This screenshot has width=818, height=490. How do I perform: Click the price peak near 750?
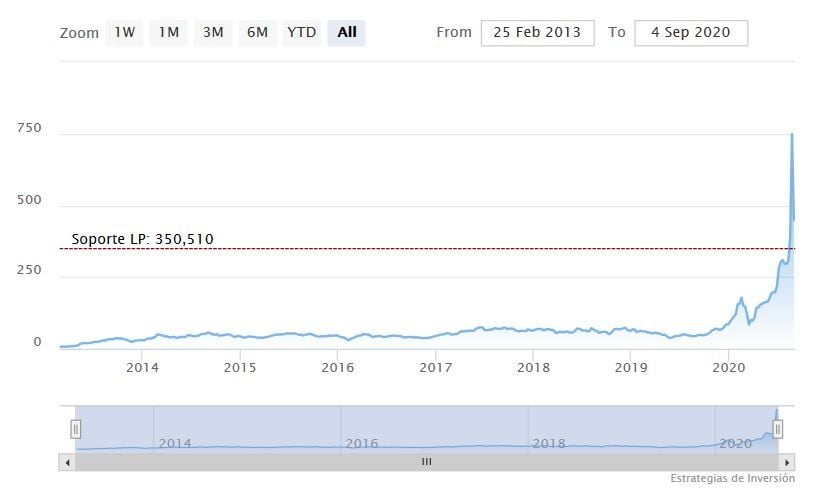coord(792,135)
